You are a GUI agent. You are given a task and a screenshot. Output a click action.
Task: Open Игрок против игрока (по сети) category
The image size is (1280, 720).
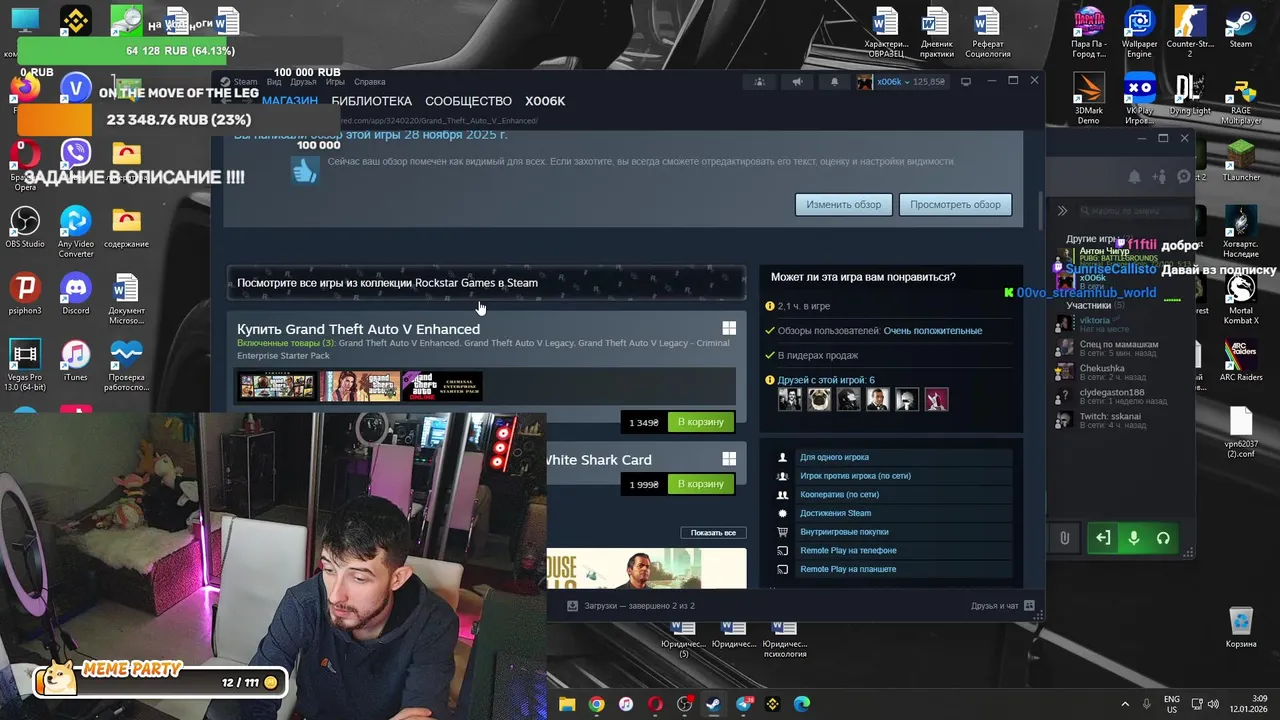[855, 476]
